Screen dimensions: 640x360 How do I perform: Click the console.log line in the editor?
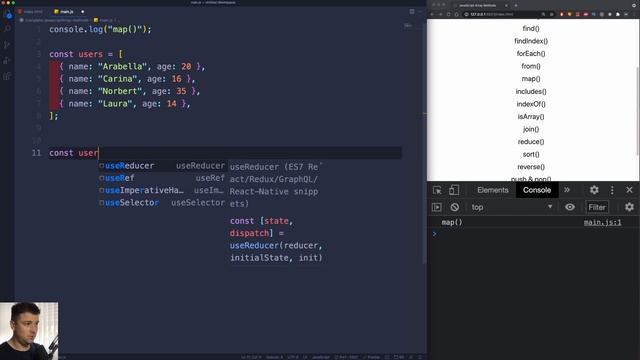click(100, 29)
